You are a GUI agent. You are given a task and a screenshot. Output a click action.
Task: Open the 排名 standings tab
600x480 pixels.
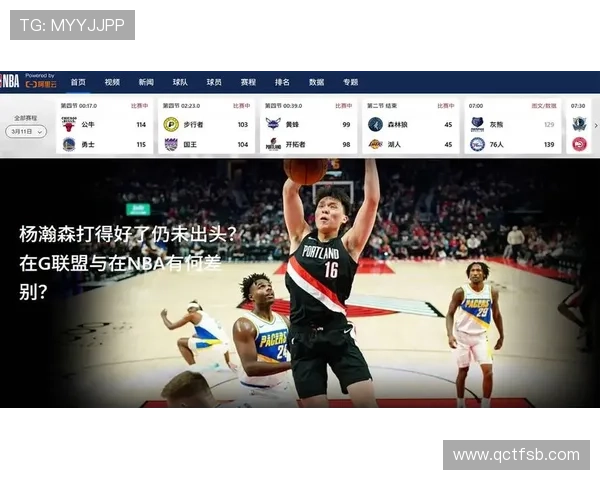click(282, 82)
